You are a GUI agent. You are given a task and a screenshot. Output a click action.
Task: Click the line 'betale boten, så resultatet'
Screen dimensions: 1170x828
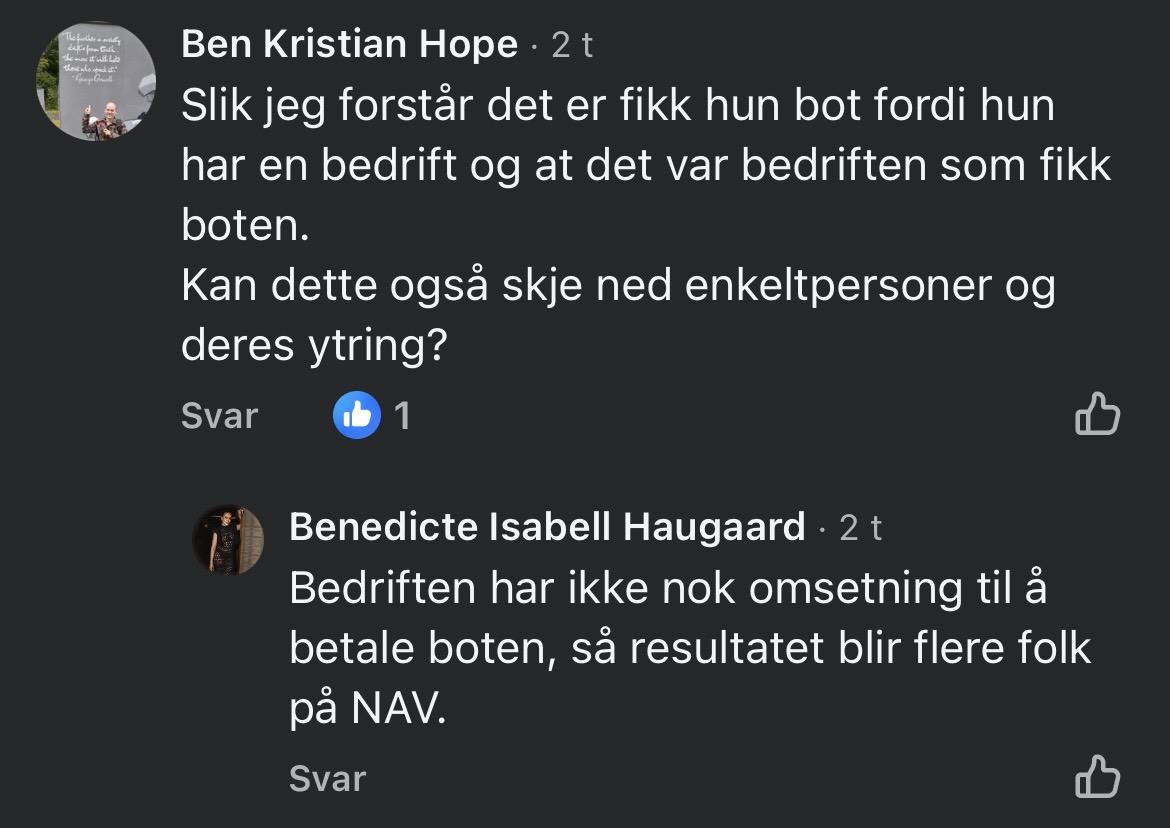click(689, 649)
